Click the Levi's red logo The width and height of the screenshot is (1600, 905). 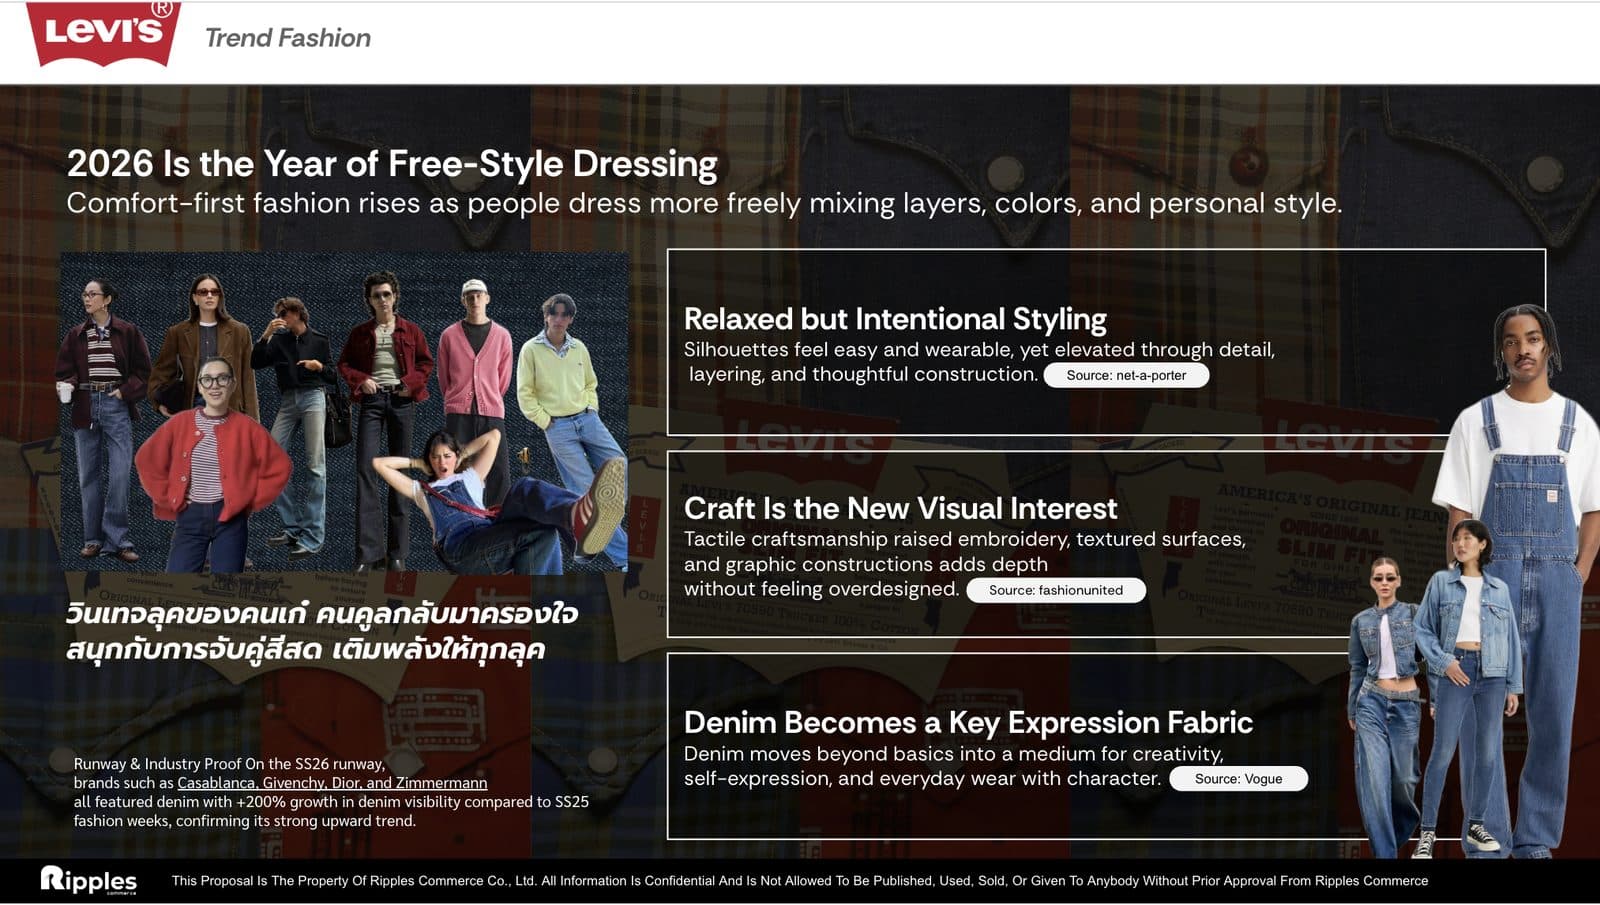coord(103,34)
